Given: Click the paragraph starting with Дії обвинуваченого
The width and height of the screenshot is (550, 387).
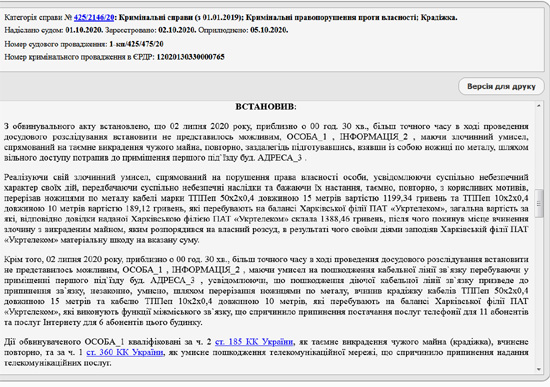Looking at the screenshot, I should point(266,352).
